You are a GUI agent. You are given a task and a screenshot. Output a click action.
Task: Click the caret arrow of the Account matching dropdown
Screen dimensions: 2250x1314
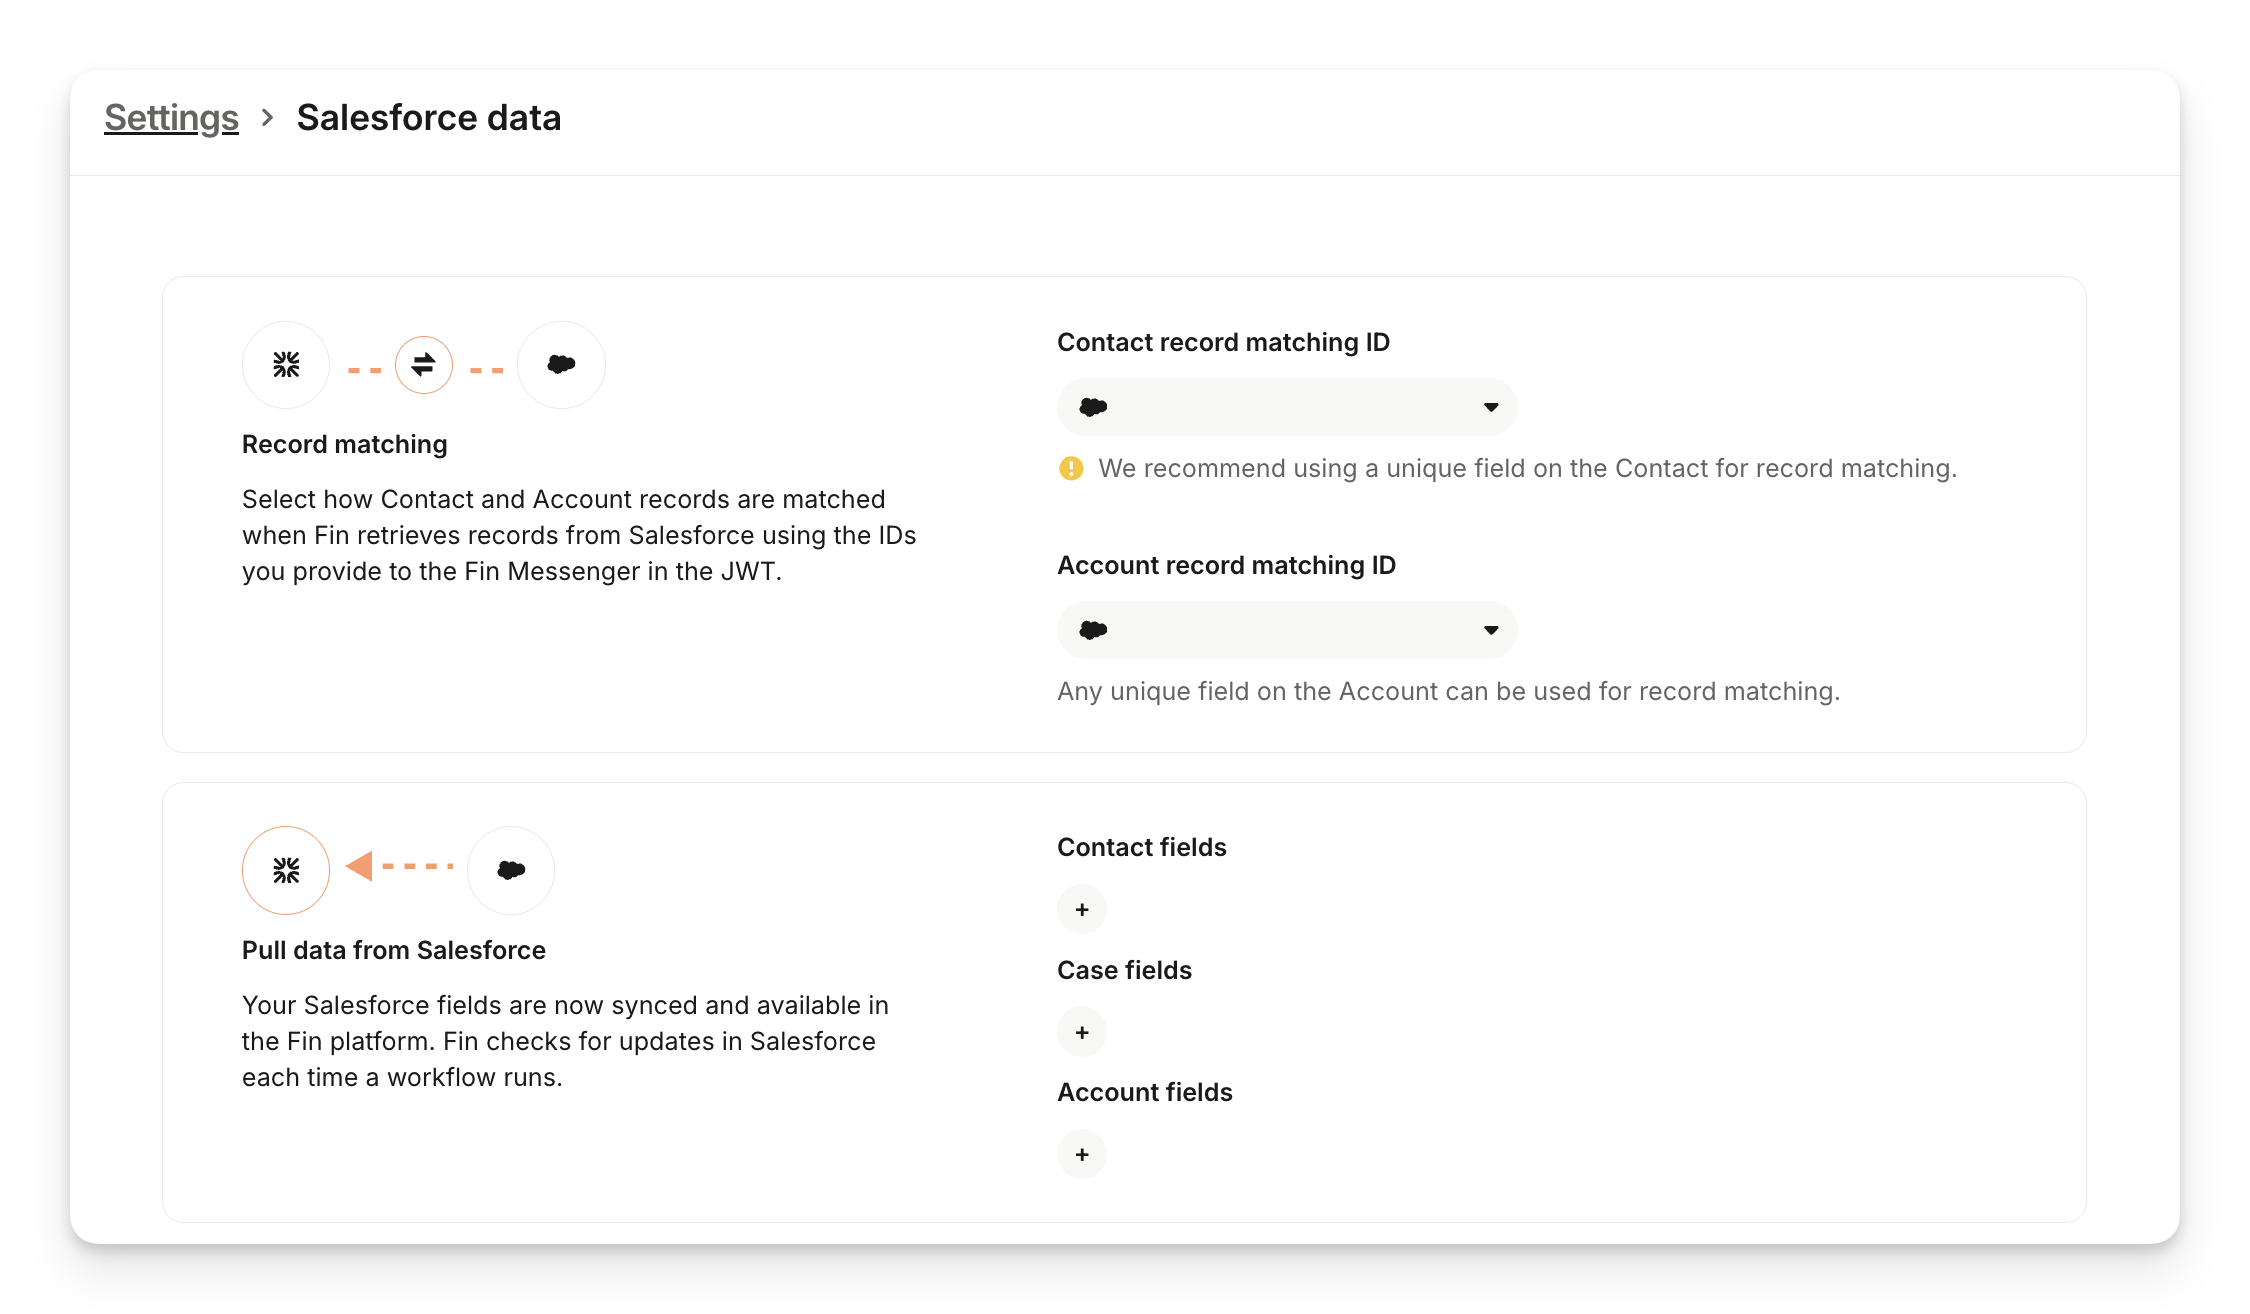pos(1491,630)
